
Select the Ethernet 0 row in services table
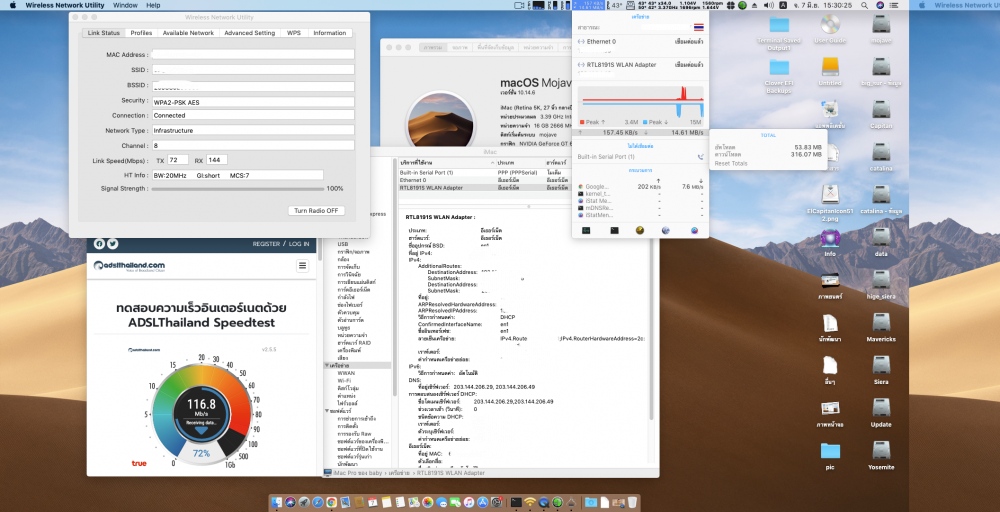483,180
